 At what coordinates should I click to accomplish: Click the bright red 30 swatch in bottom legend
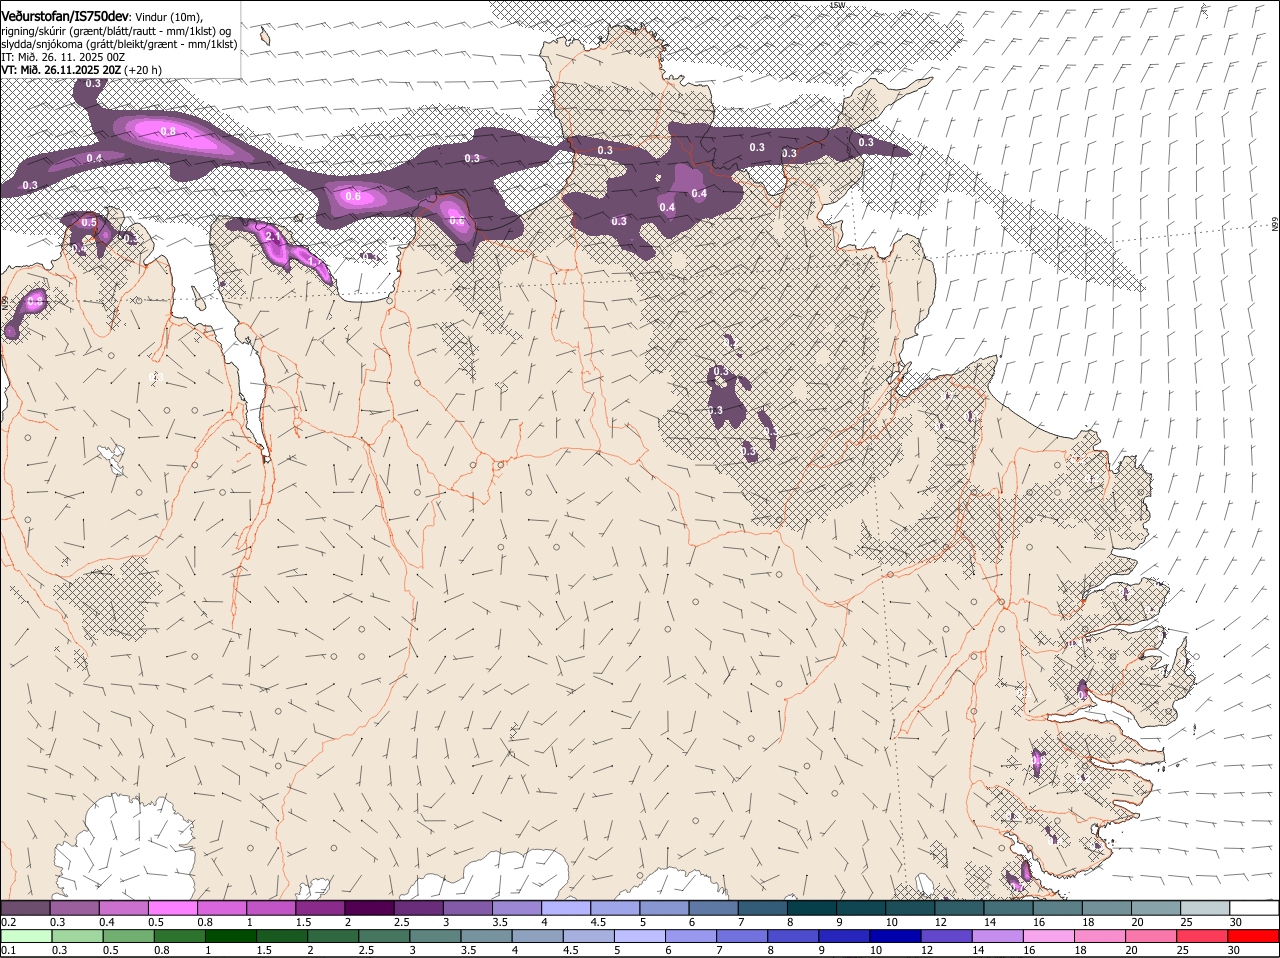click(x=1253, y=936)
